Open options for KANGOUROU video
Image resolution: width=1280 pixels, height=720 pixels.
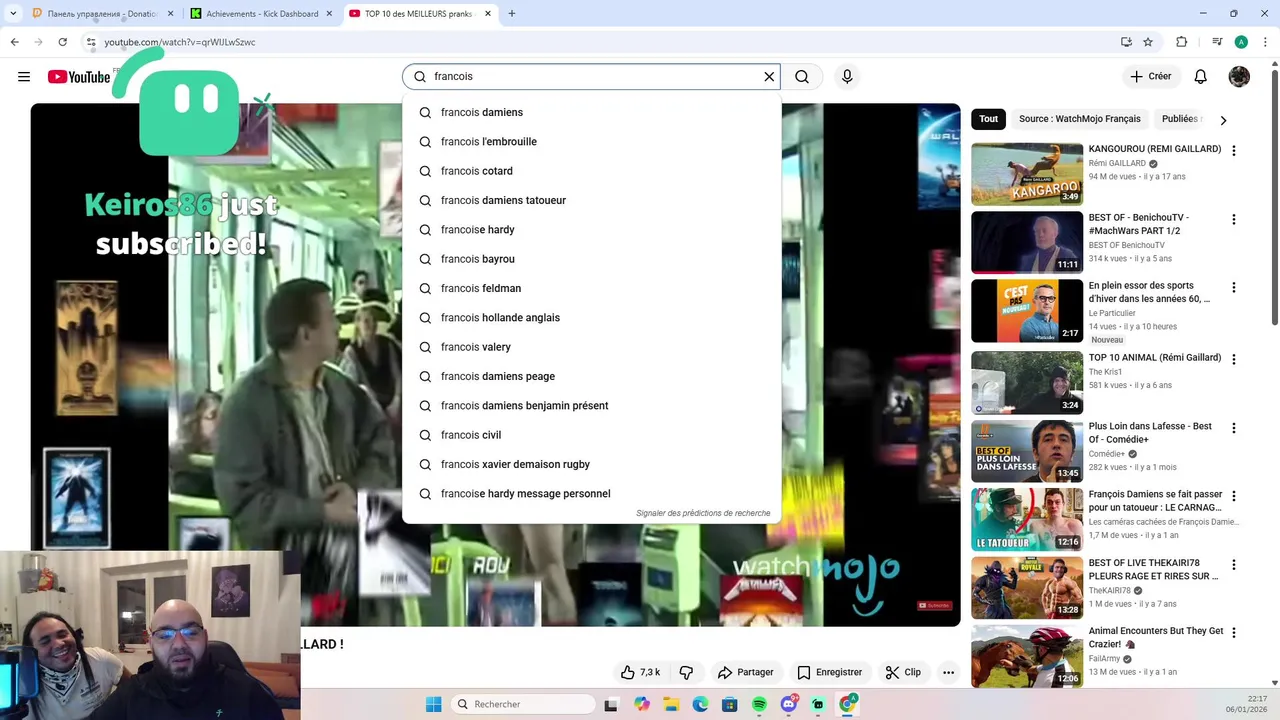(1233, 151)
